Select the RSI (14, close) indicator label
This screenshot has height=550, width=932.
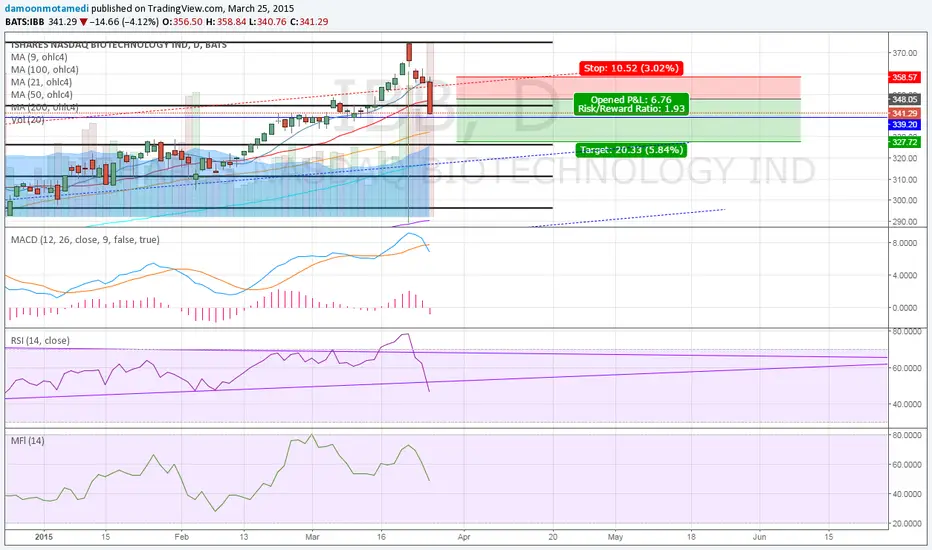(x=40, y=341)
